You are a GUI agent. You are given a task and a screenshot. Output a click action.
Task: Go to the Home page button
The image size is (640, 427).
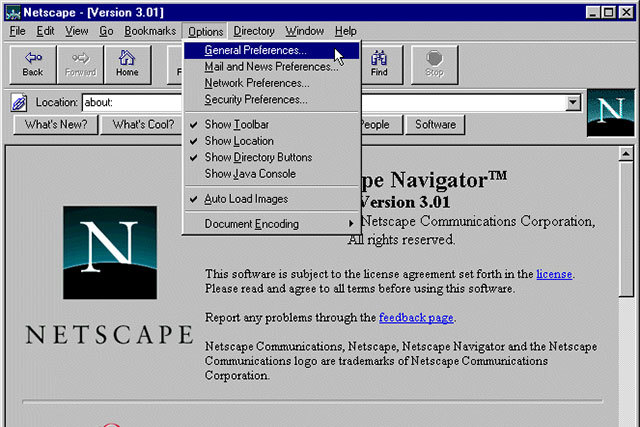point(127,65)
